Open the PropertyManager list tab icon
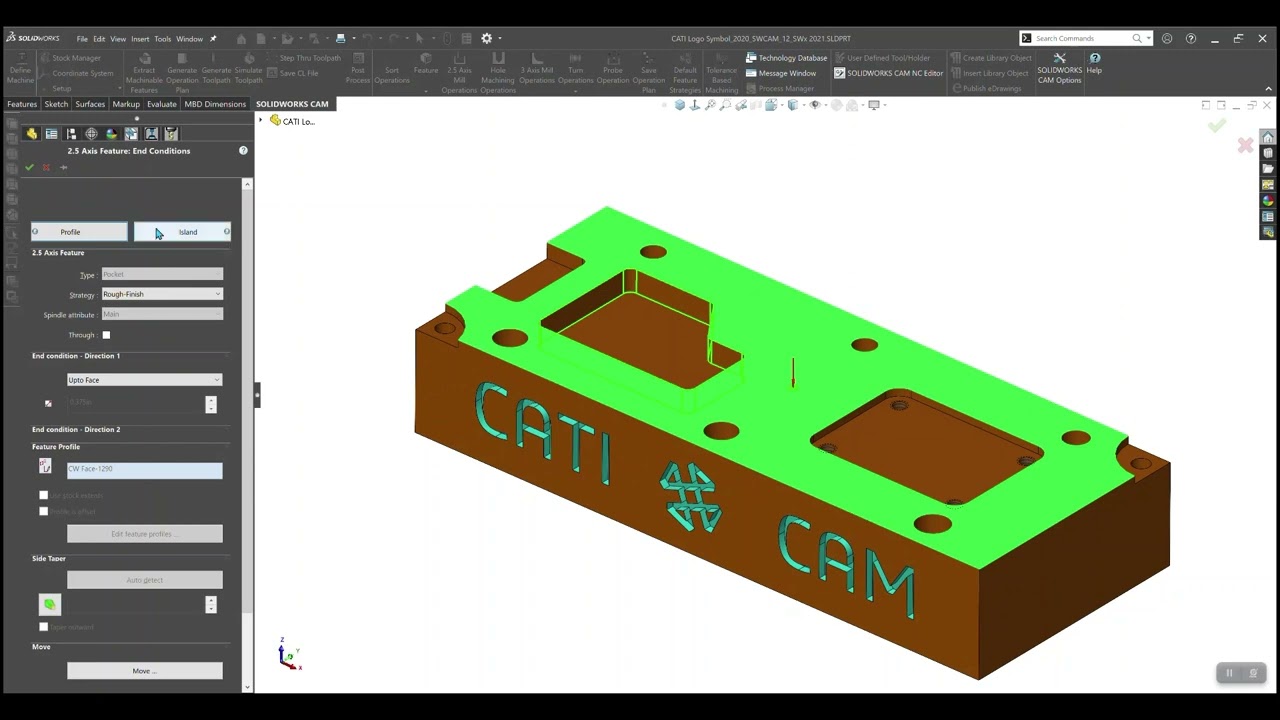Viewport: 1280px width, 720px height. click(x=51, y=133)
